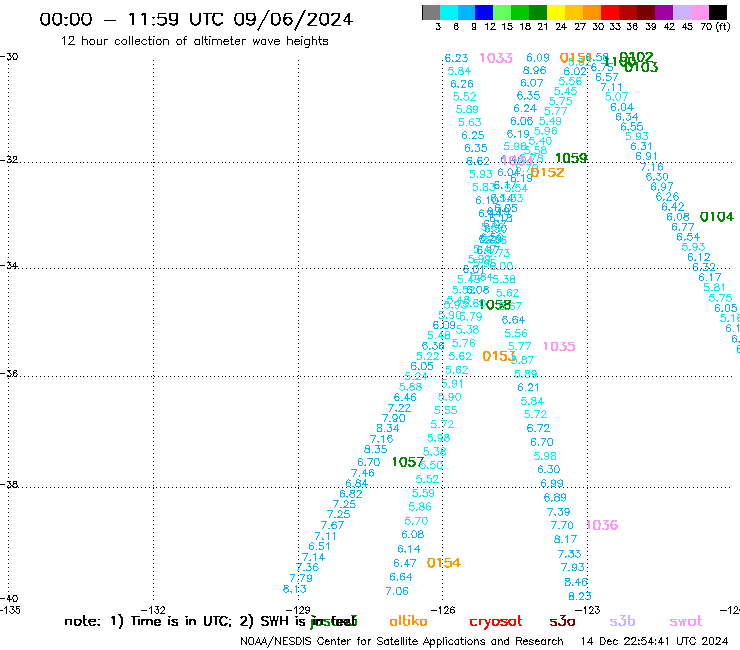
Task: Click the pink swot time label "1033"
Action: pos(496,58)
